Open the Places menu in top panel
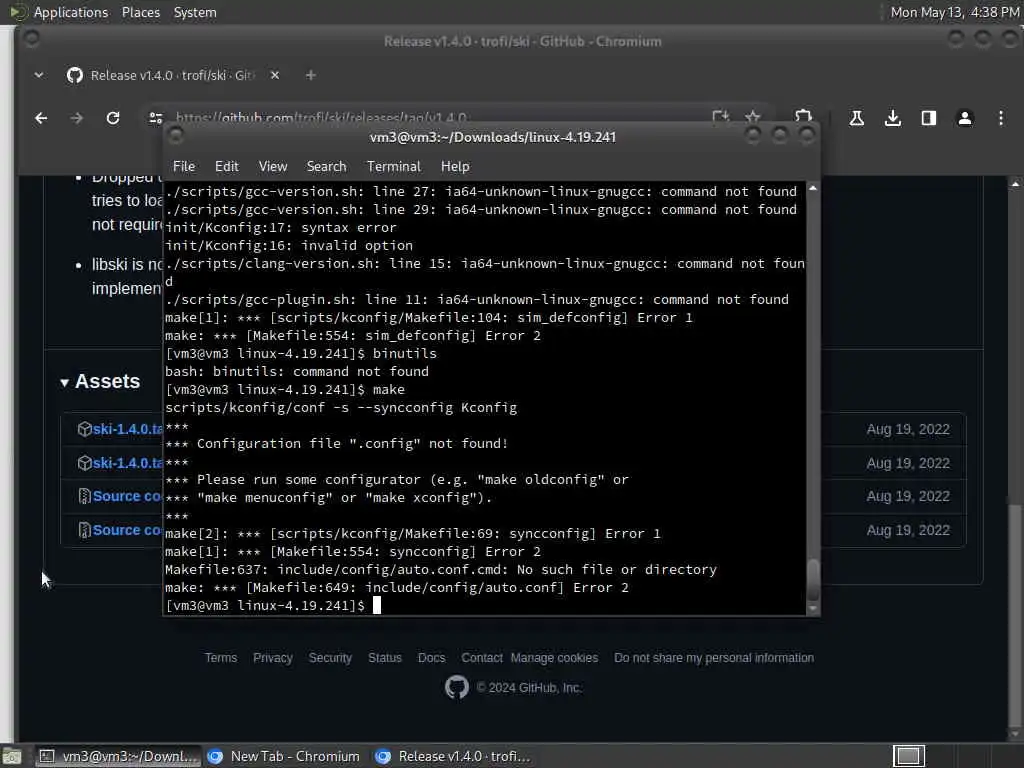1024x768 pixels. 140,12
